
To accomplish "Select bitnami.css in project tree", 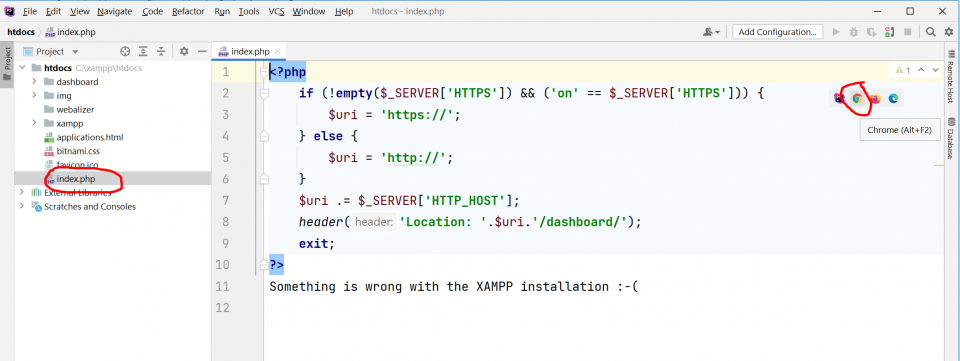I will coord(78,151).
